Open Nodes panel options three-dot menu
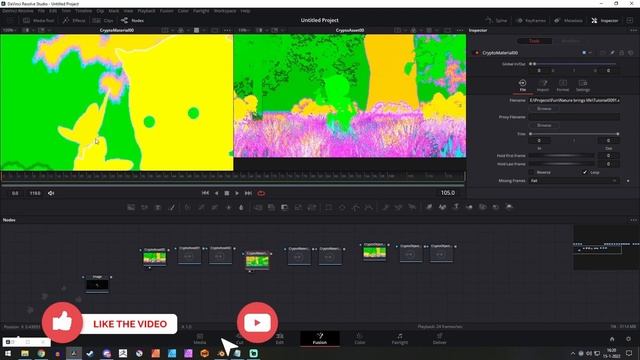 click(633, 220)
